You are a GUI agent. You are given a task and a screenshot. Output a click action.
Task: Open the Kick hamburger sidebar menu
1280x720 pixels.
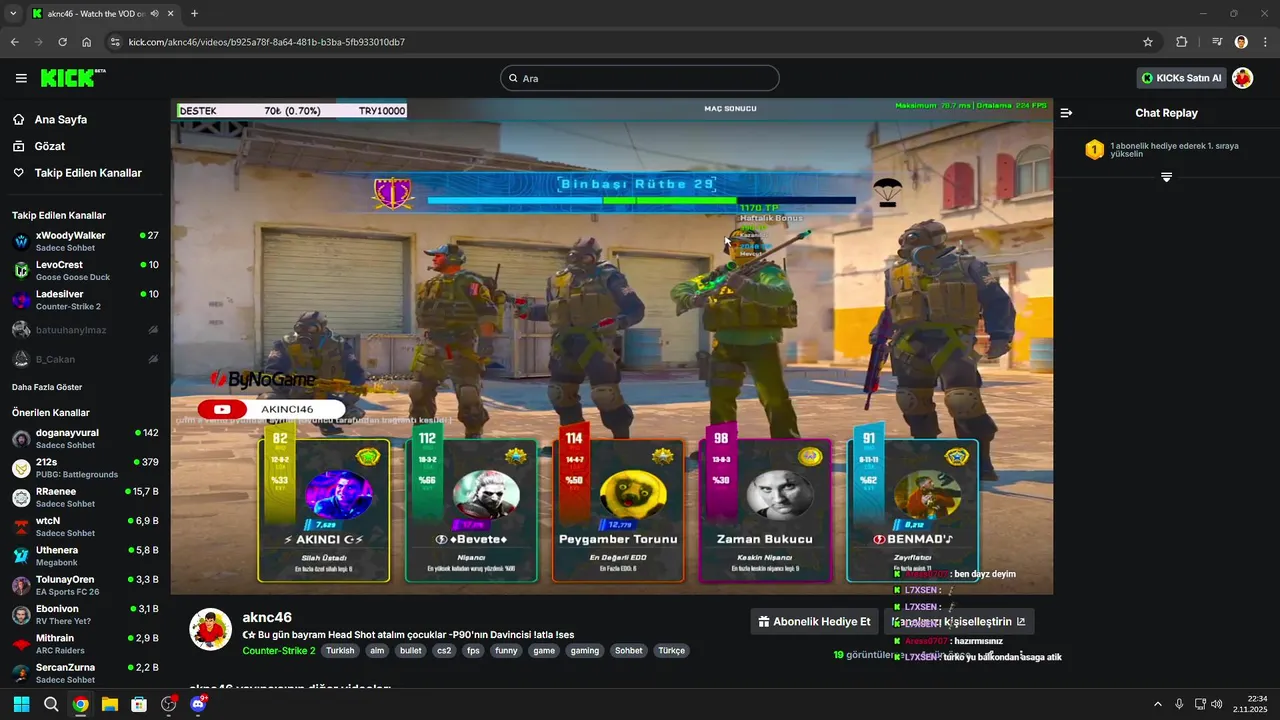click(x=21, y=78)
